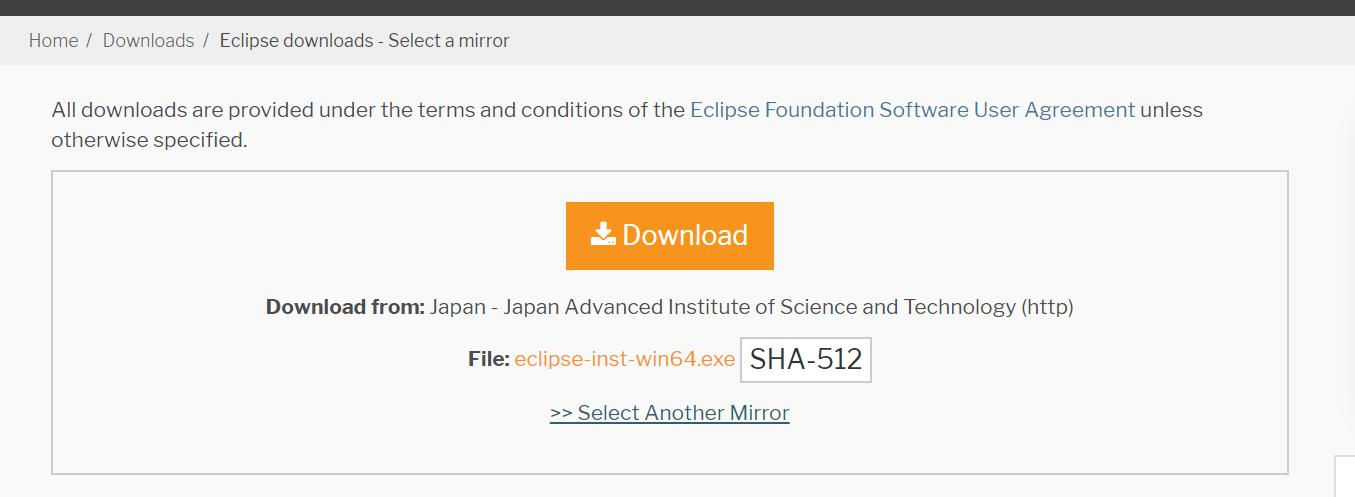Click the orange Download button
This screenshot has width=1355, height=497.
(x=669, y=236)
